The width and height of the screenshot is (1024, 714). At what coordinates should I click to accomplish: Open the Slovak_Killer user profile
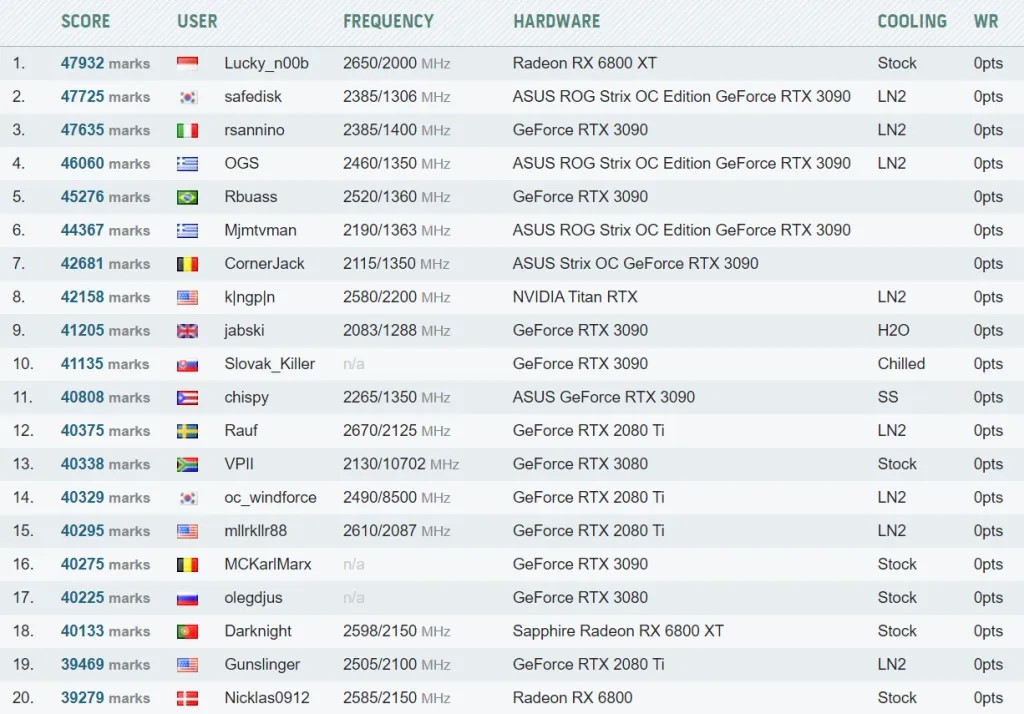pyautogui.click(x=269, y=364)
